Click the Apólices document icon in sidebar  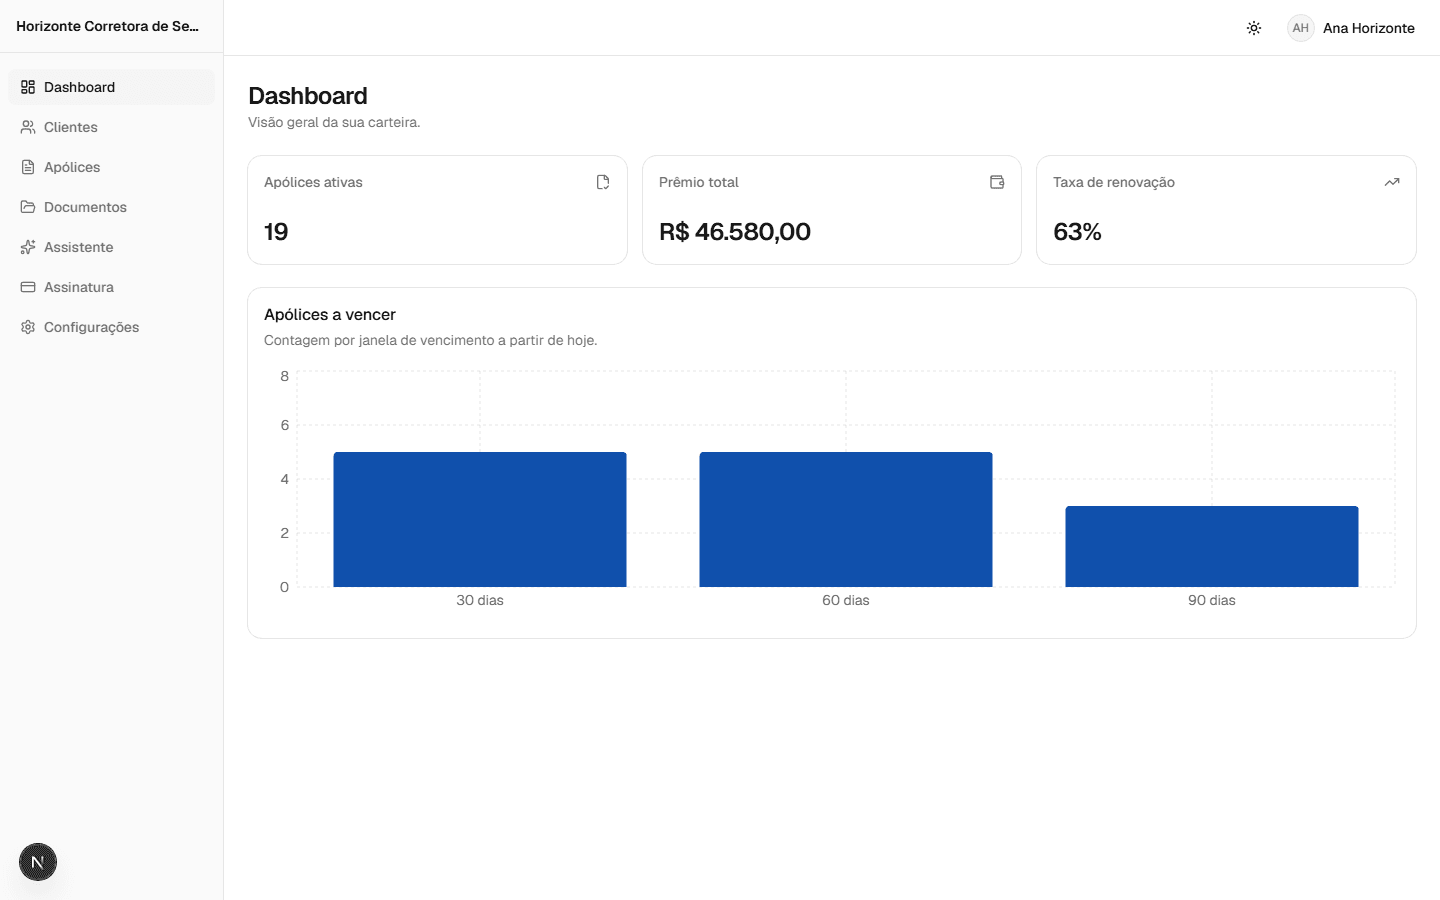pyautogui.click(x=28, y=167)
